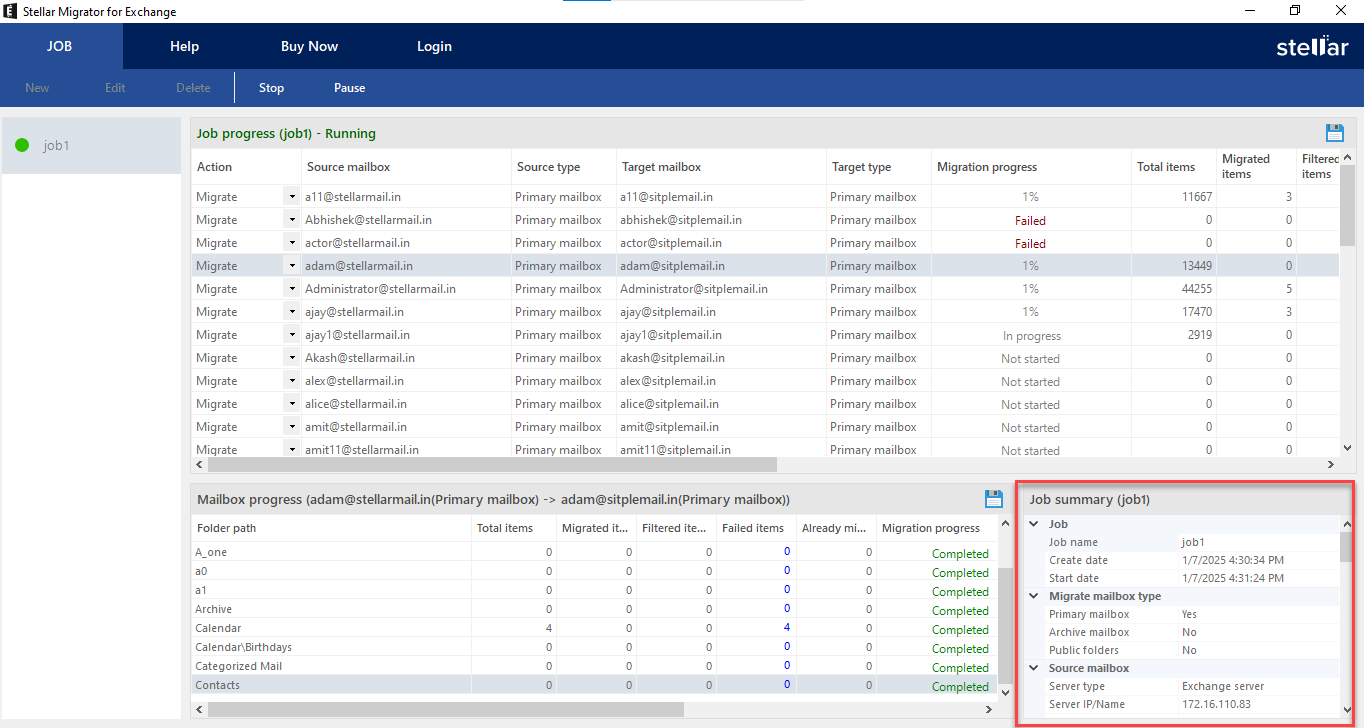Image resolution: width=1364 pixels, height=728 pixels.
Task: Click job table horizontal scroll right arrow
Action: click(1330, 465)
